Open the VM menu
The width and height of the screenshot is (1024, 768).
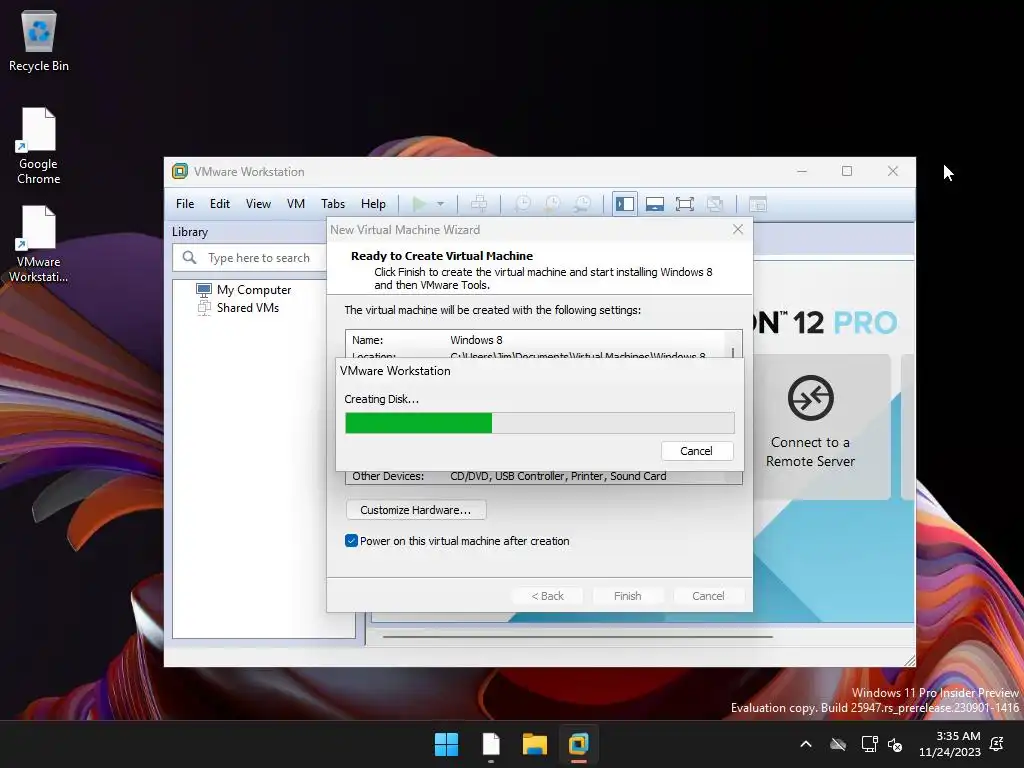pos(296,204)
